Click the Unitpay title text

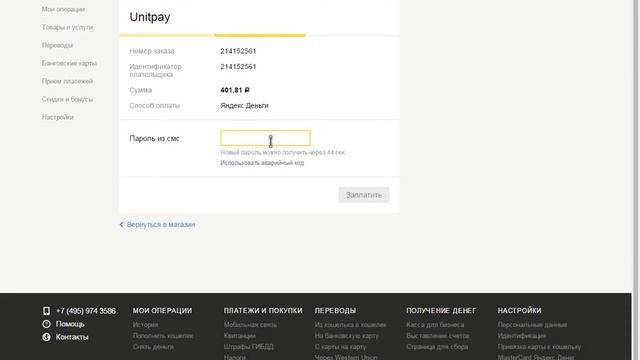tap(150, 17)
